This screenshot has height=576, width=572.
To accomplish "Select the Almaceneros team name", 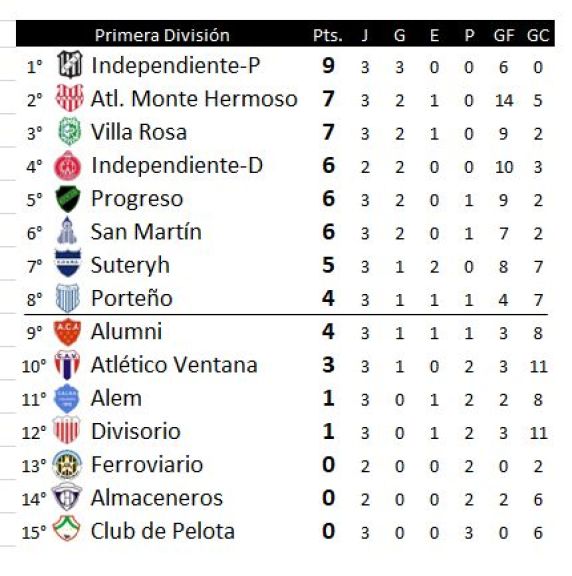I will pyautogui.click(x=157, y=498).
